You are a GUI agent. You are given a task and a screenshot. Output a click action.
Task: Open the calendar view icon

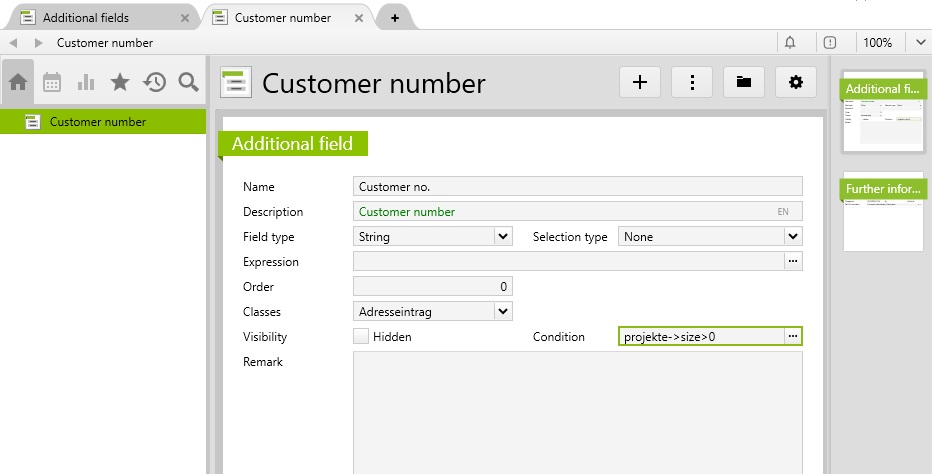pos(52,83)
